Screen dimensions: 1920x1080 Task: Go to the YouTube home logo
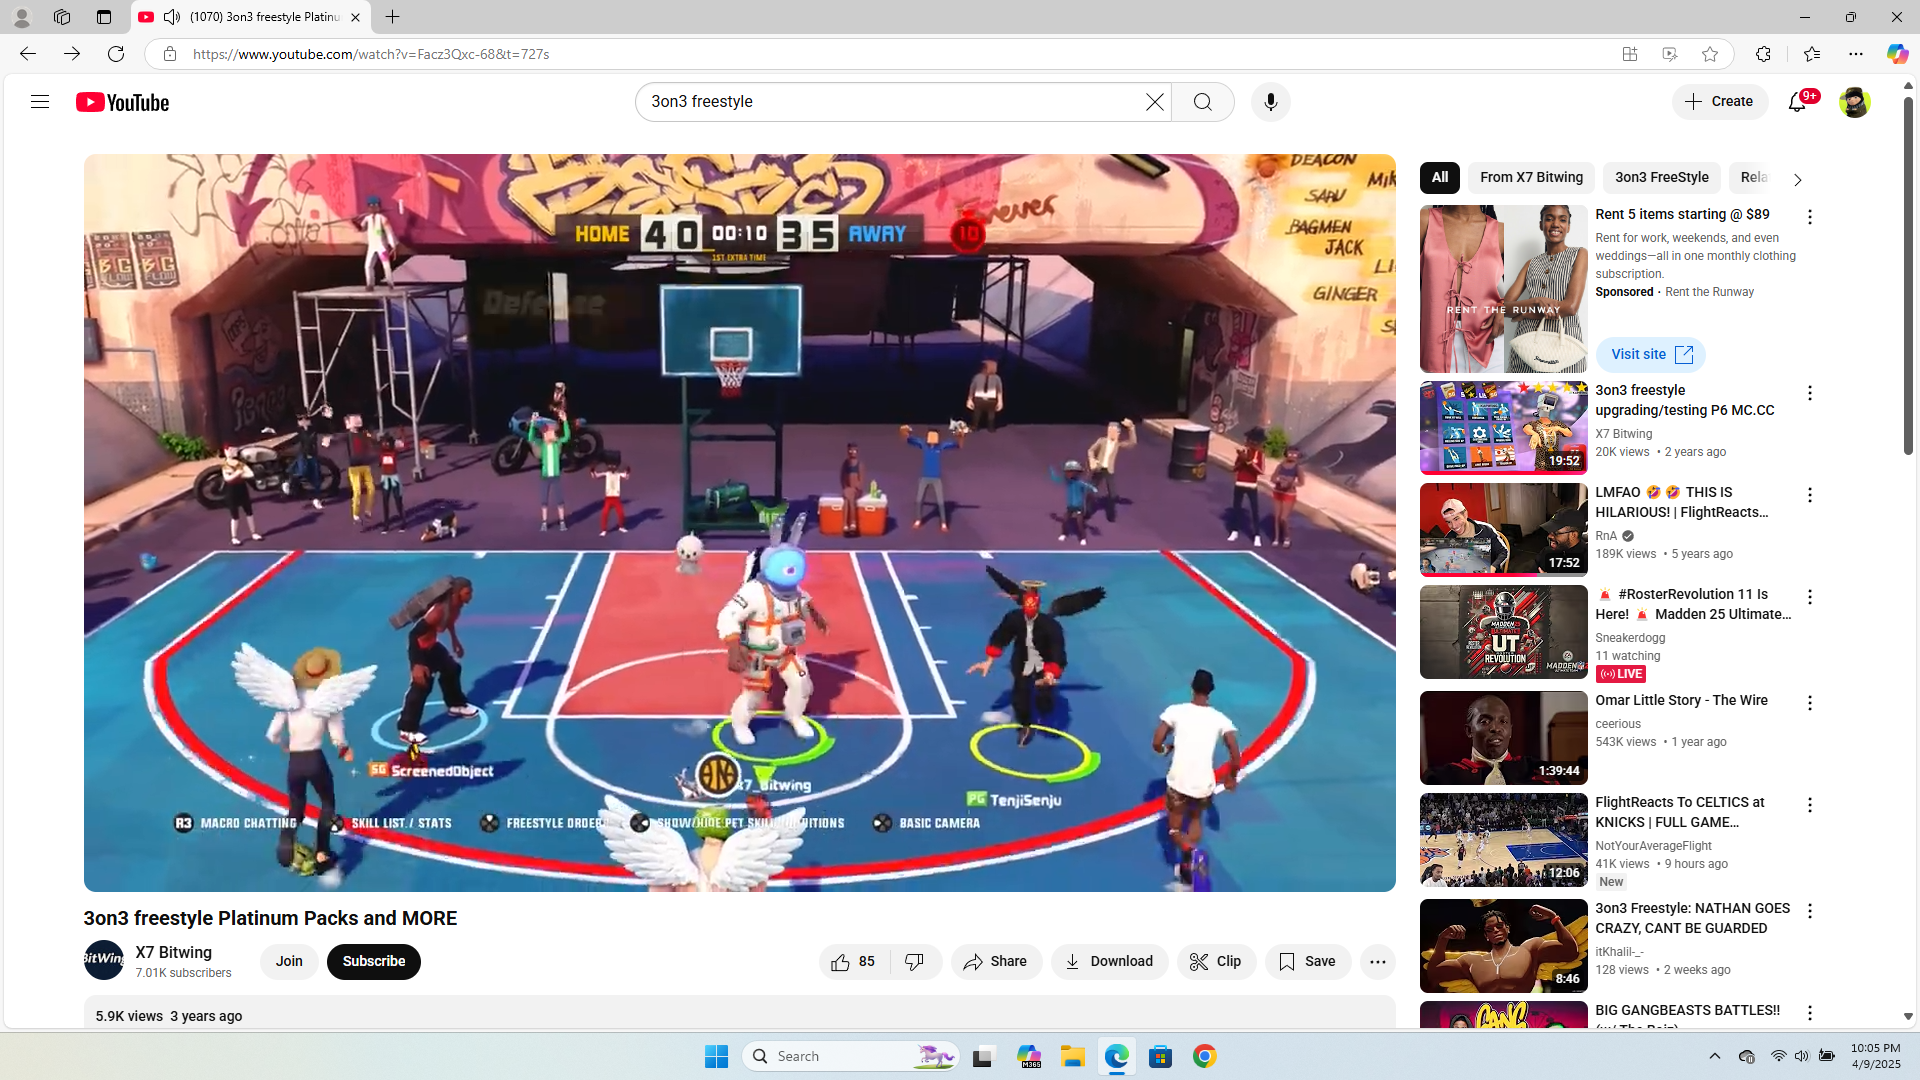click(123, 102)
